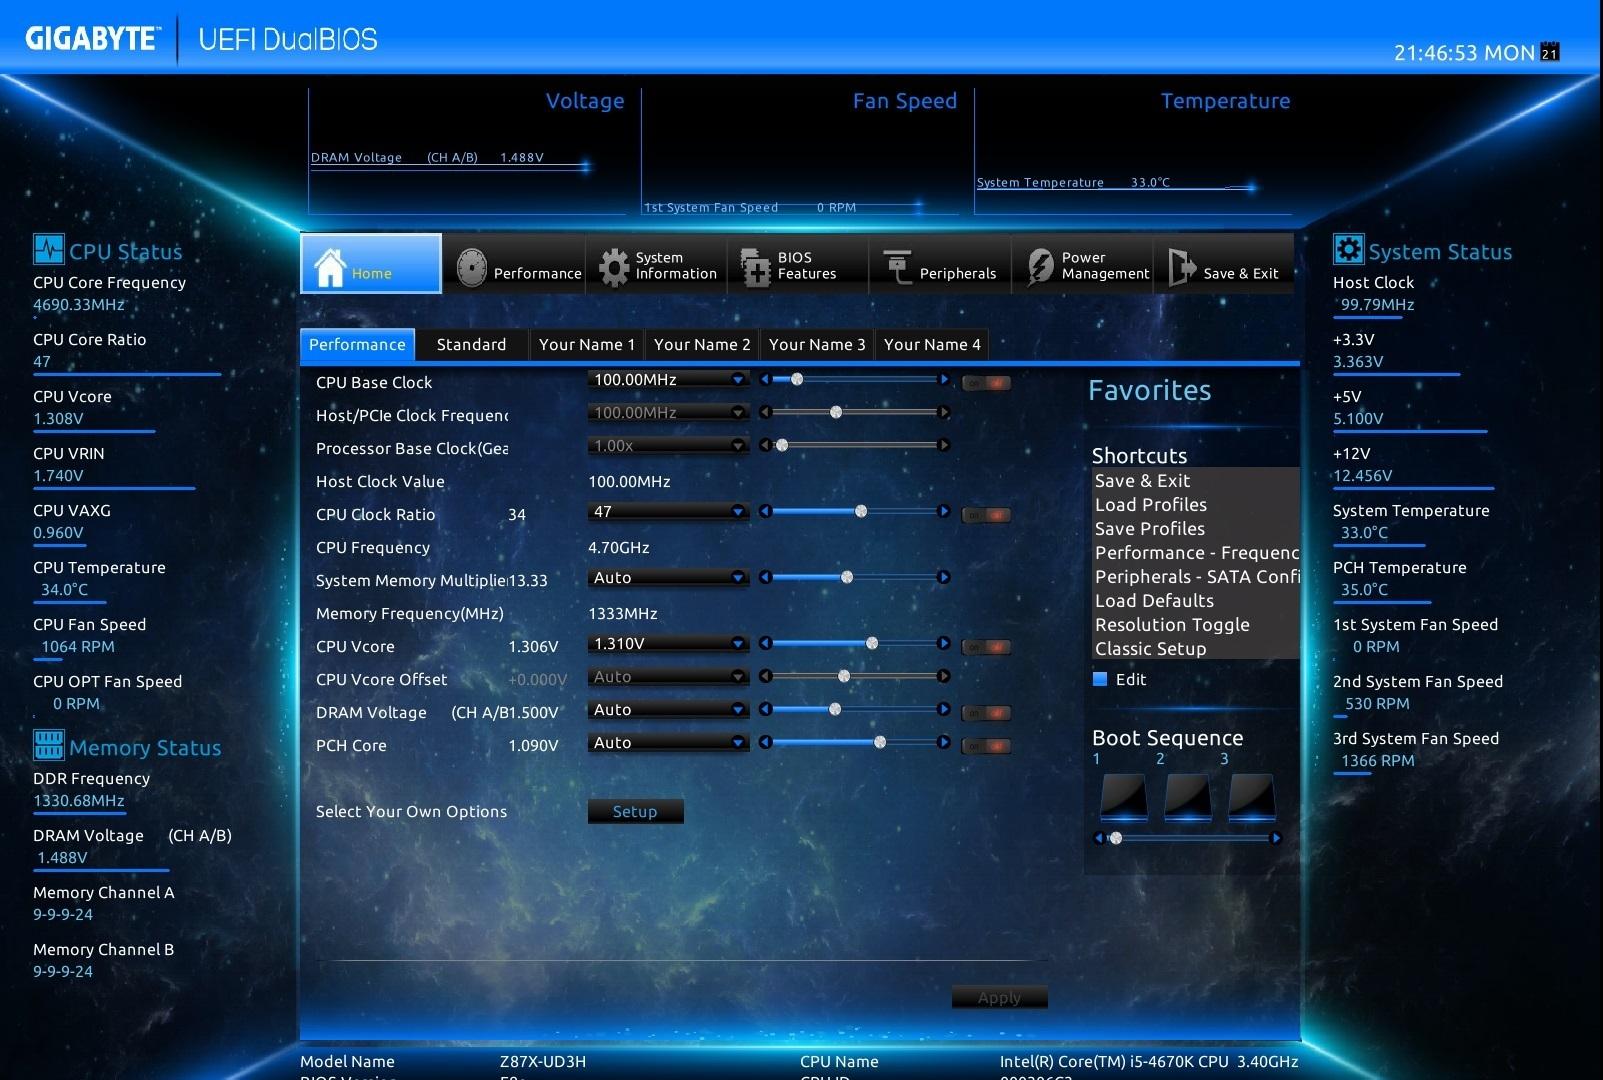The width and height of the screenshot is (1603, 1080).
Task: Switch to Your Name 3 tab
Action: click(x=817, y=344)
